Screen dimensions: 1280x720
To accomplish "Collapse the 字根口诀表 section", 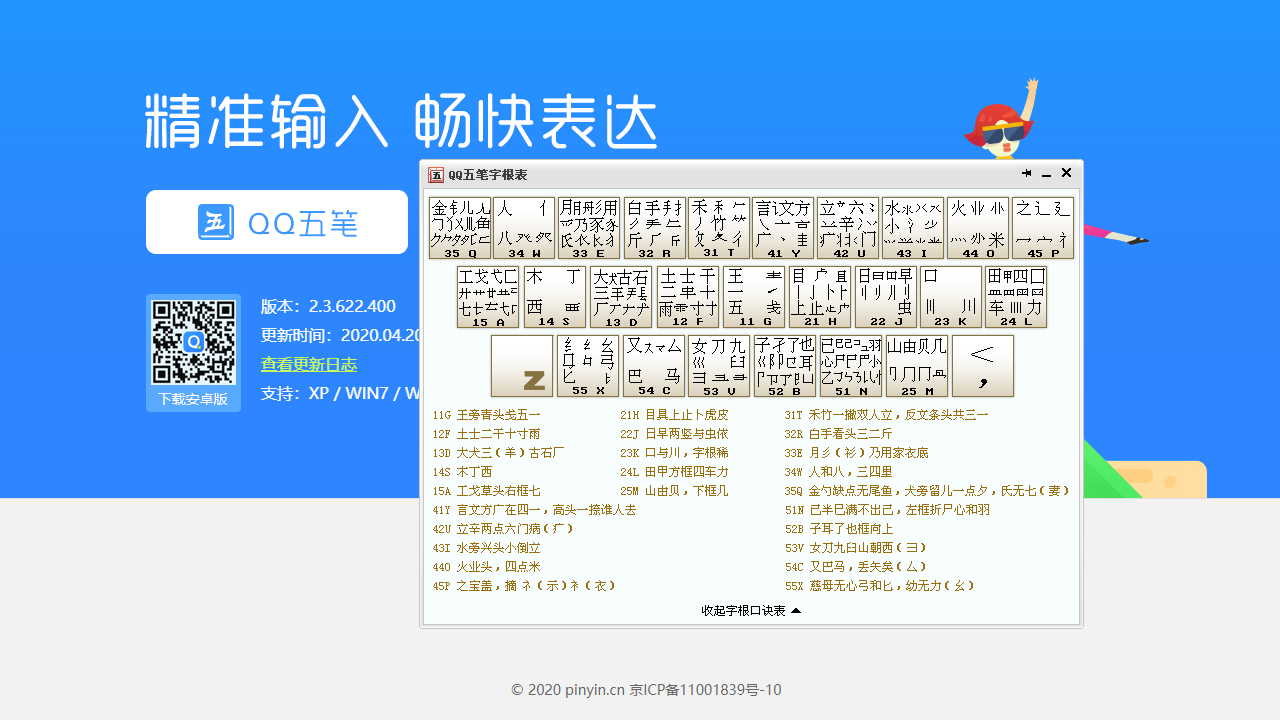I will coord(751,609).
